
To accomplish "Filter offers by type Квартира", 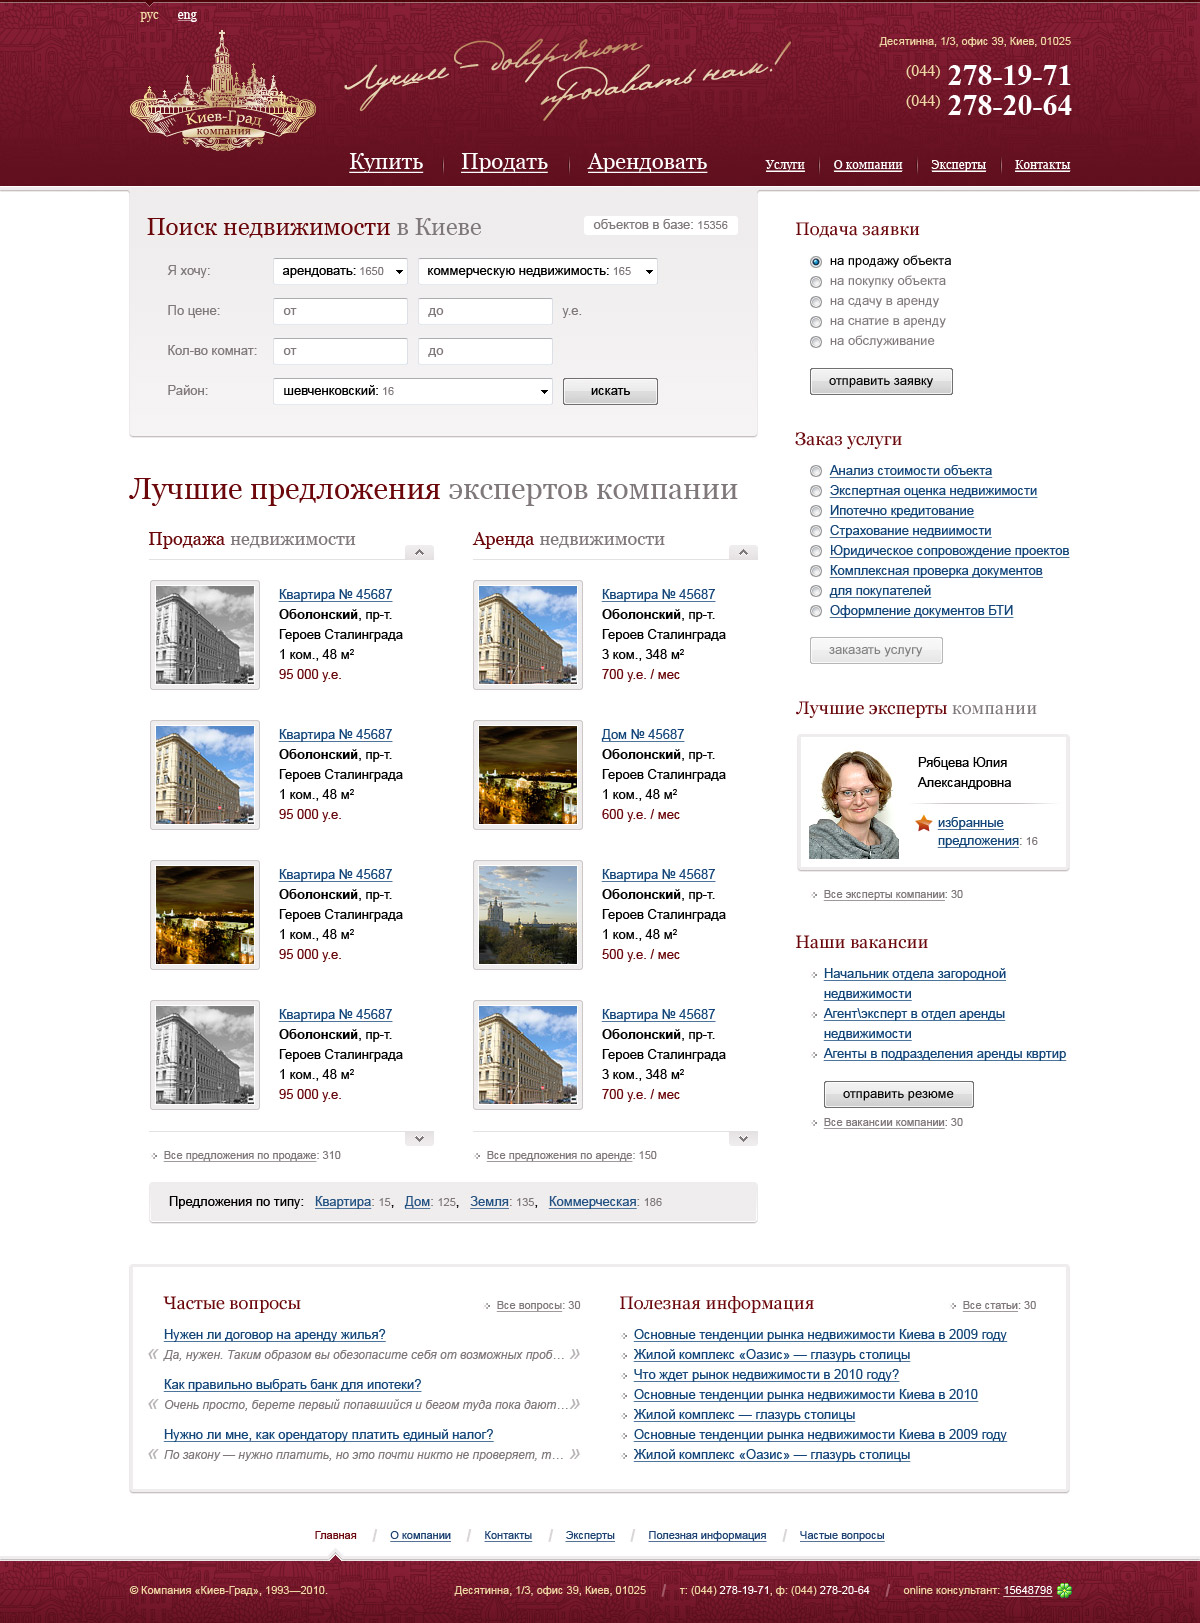I will point(343,1202).
